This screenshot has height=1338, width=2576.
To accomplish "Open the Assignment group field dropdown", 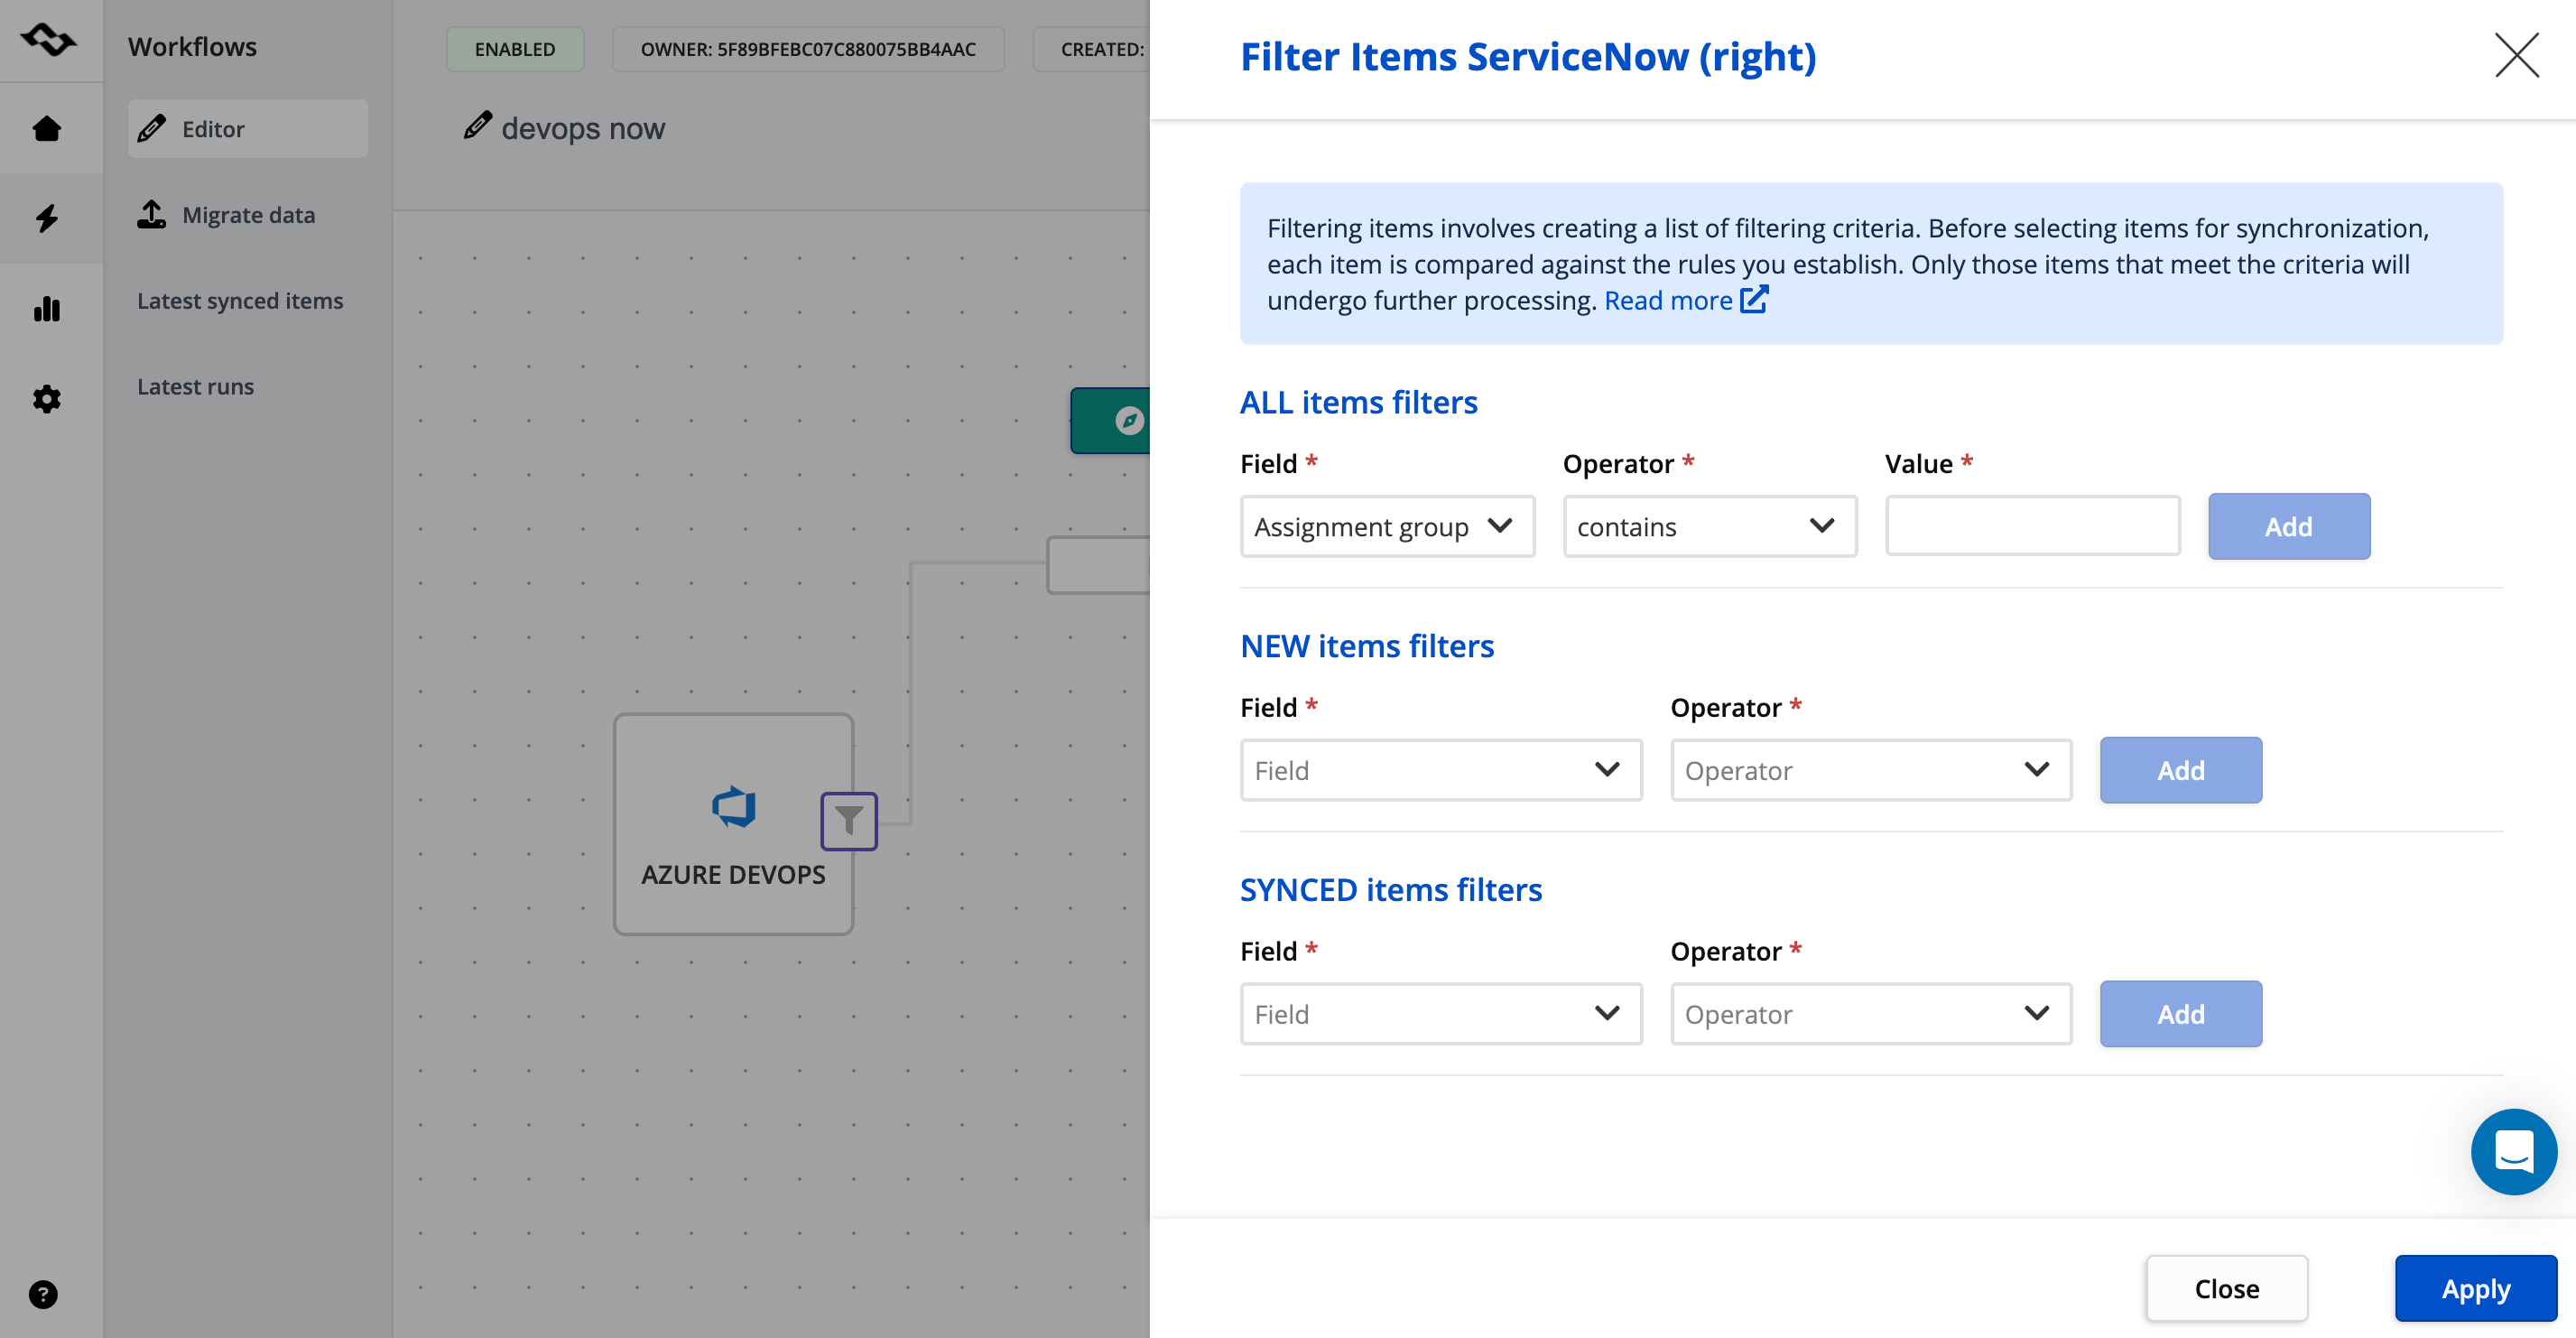I will pyautogui.click(x=1387, y=526).
